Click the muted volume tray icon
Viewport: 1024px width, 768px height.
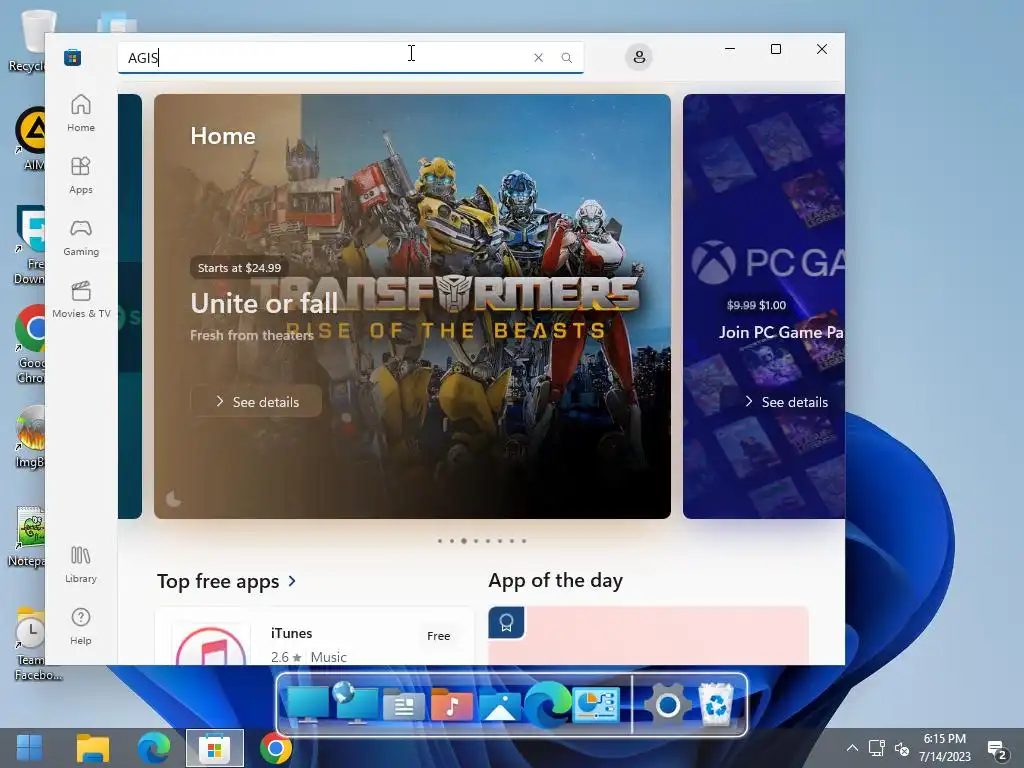902,748
